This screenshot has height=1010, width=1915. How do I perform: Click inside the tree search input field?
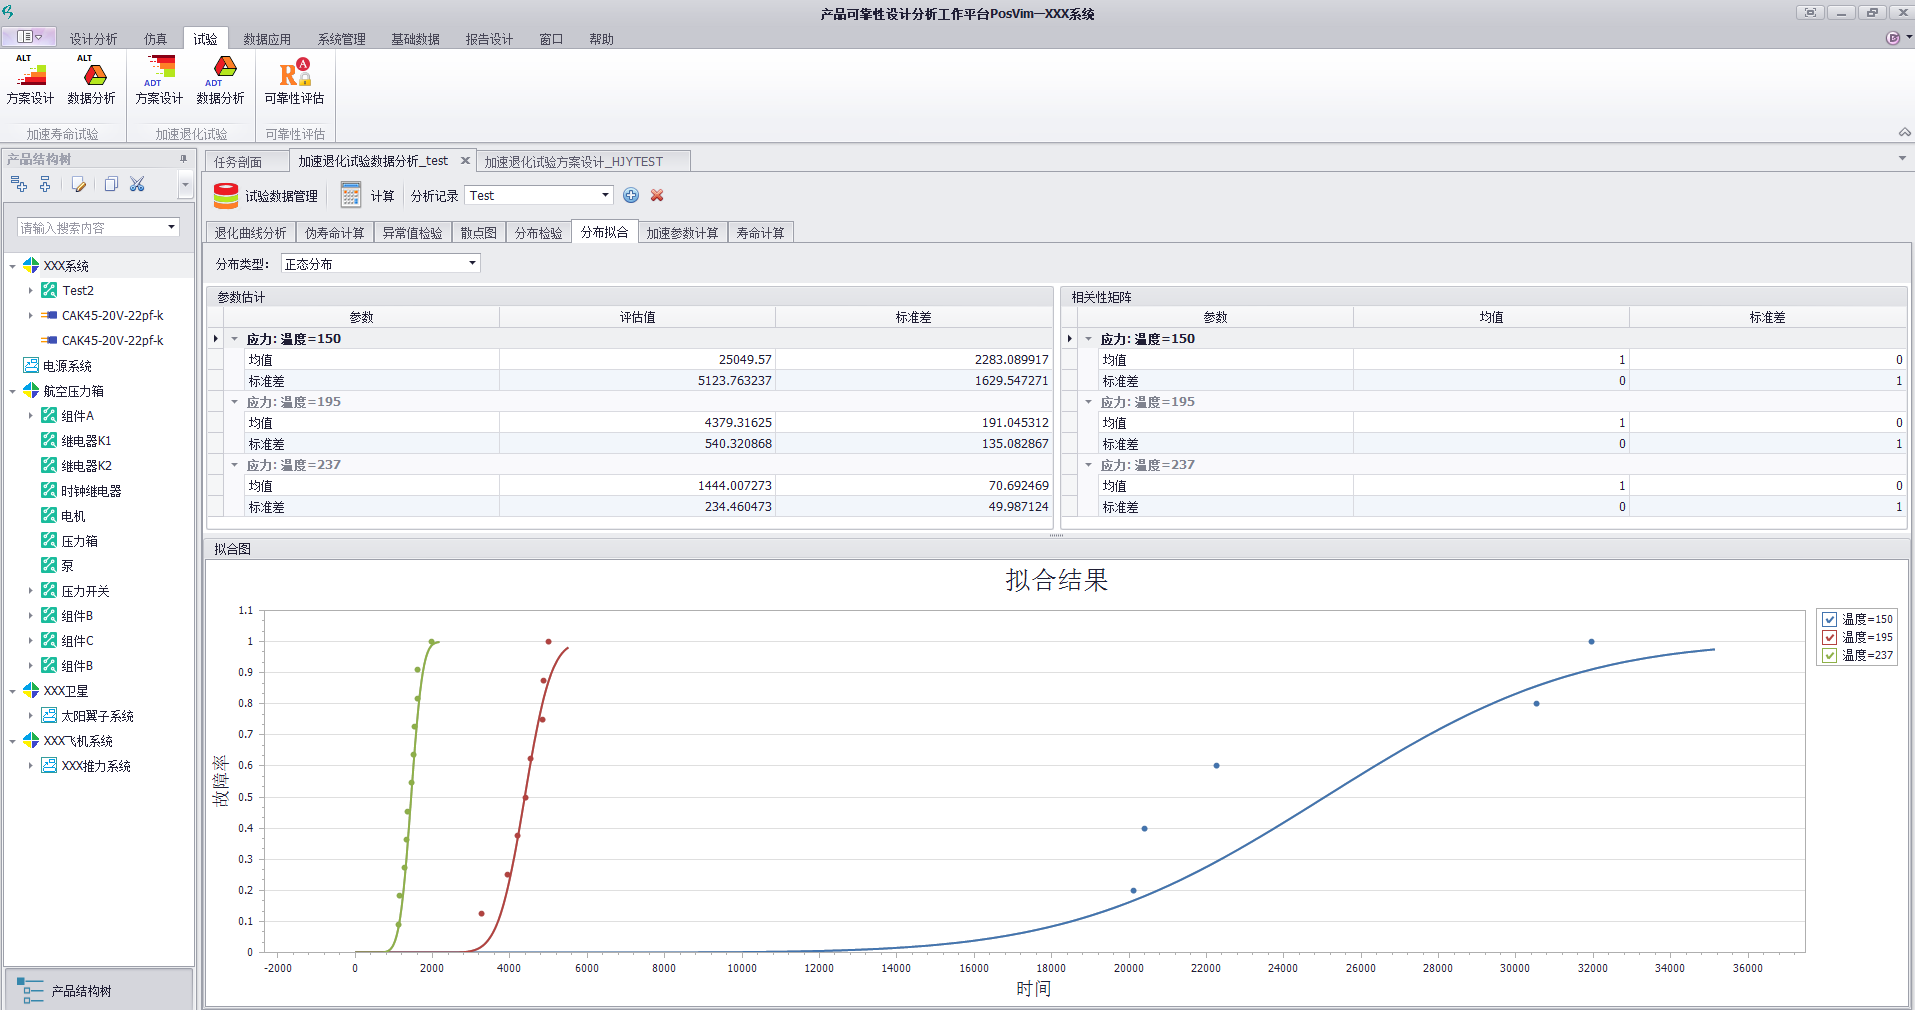tap(90, 227)
